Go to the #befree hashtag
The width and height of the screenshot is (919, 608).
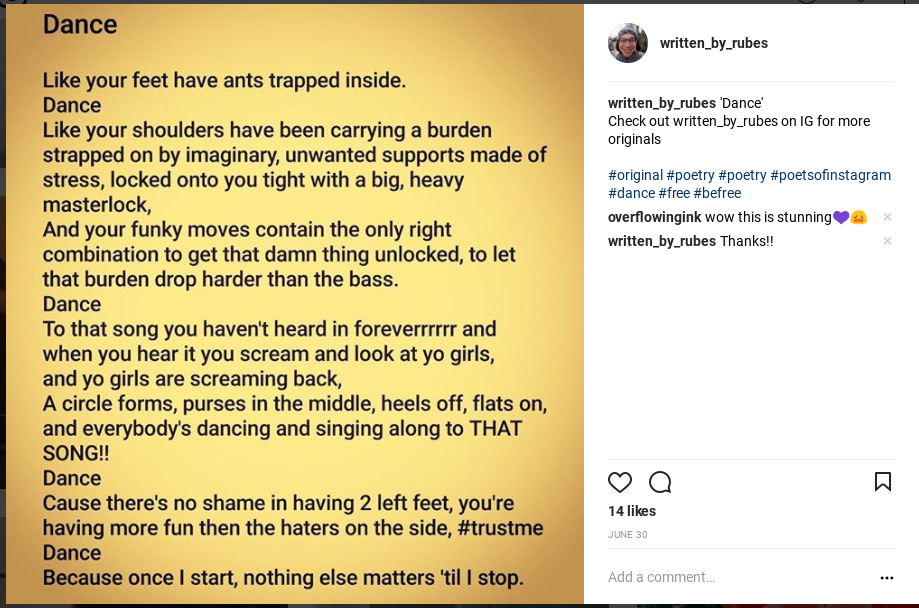coord(717,193)
